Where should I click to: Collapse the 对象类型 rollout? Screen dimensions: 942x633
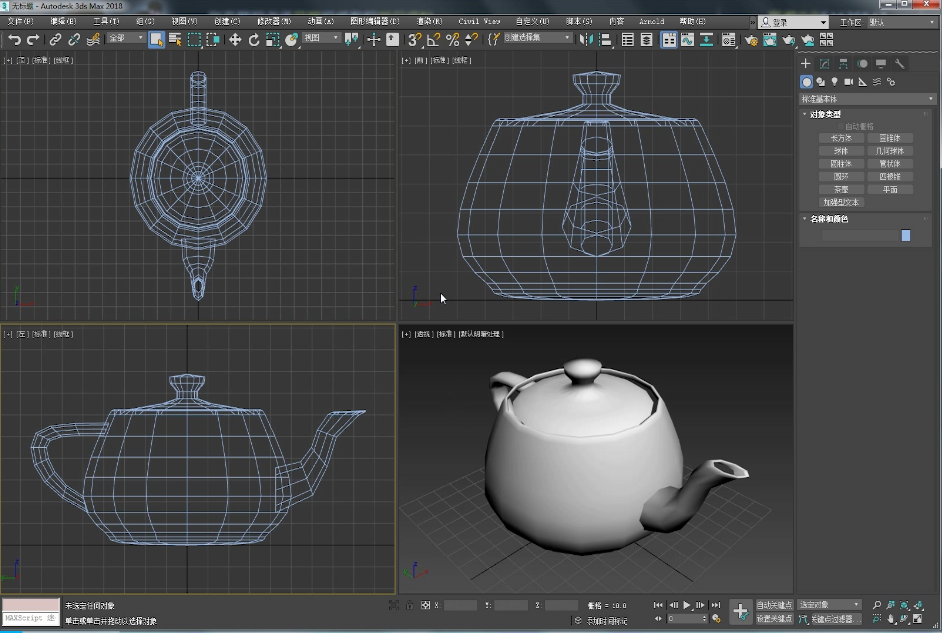click(826, 114)
